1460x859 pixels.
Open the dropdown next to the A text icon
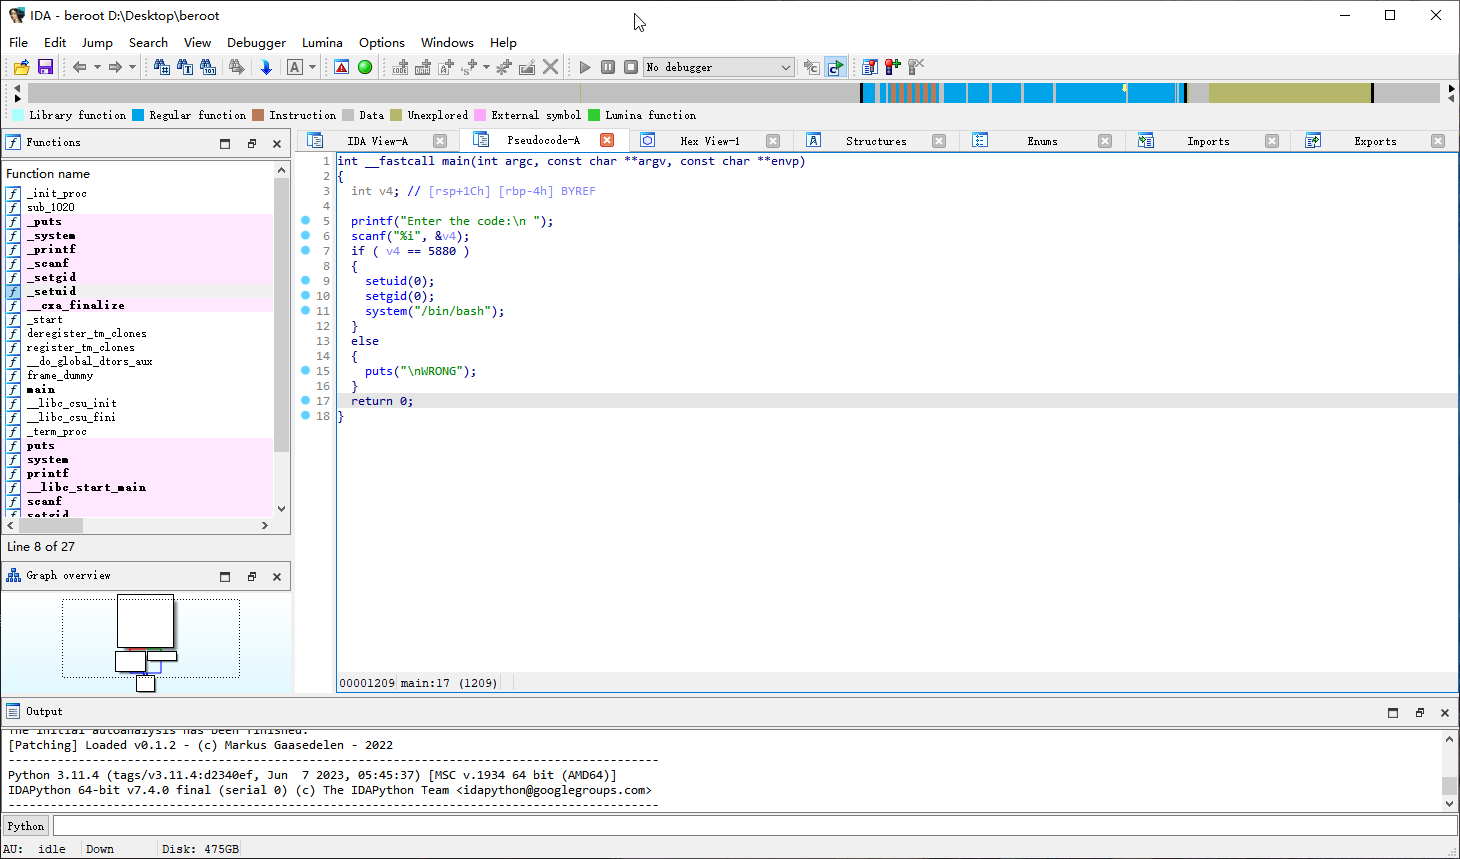(x=313, y=67)
